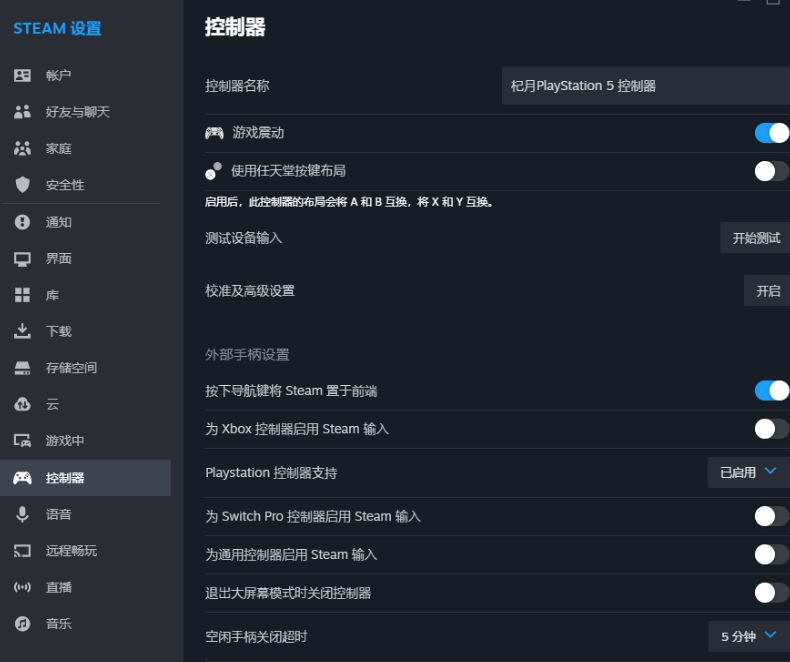Select the 云 cloud icon
This screenshot has width=790, height=662.
[22, 404]
